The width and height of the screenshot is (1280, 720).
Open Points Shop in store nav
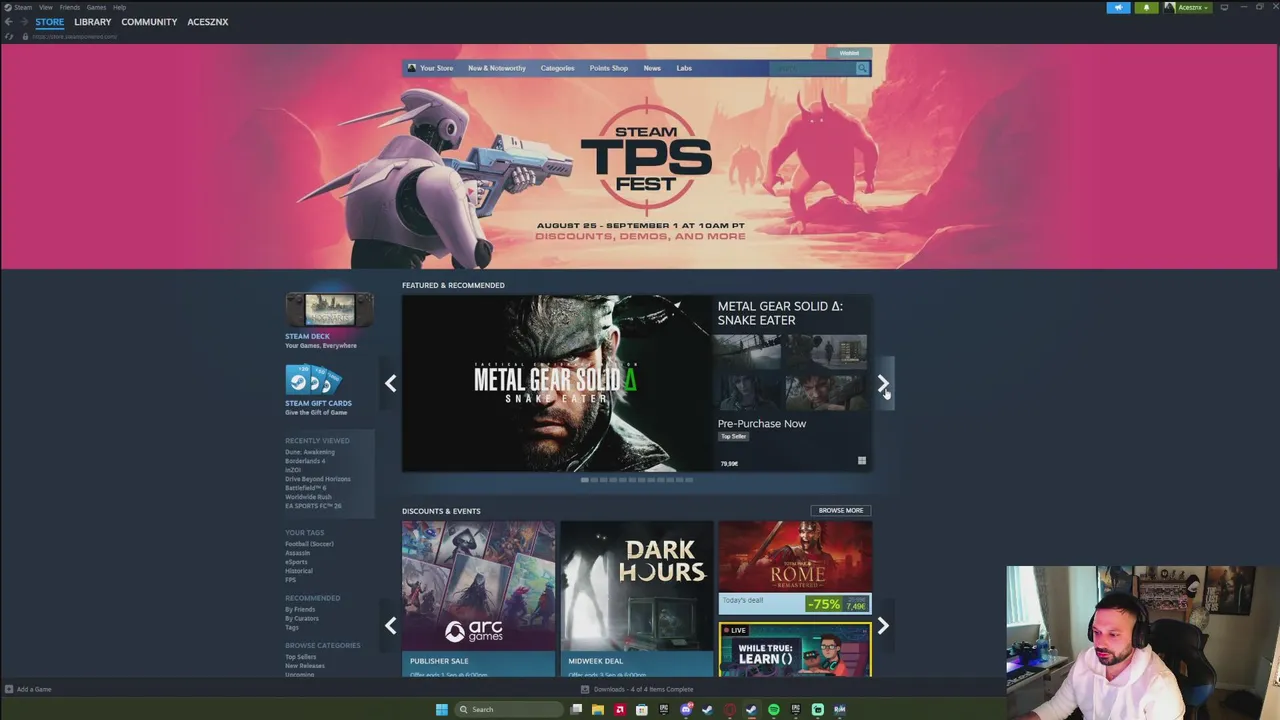point(608,68)
